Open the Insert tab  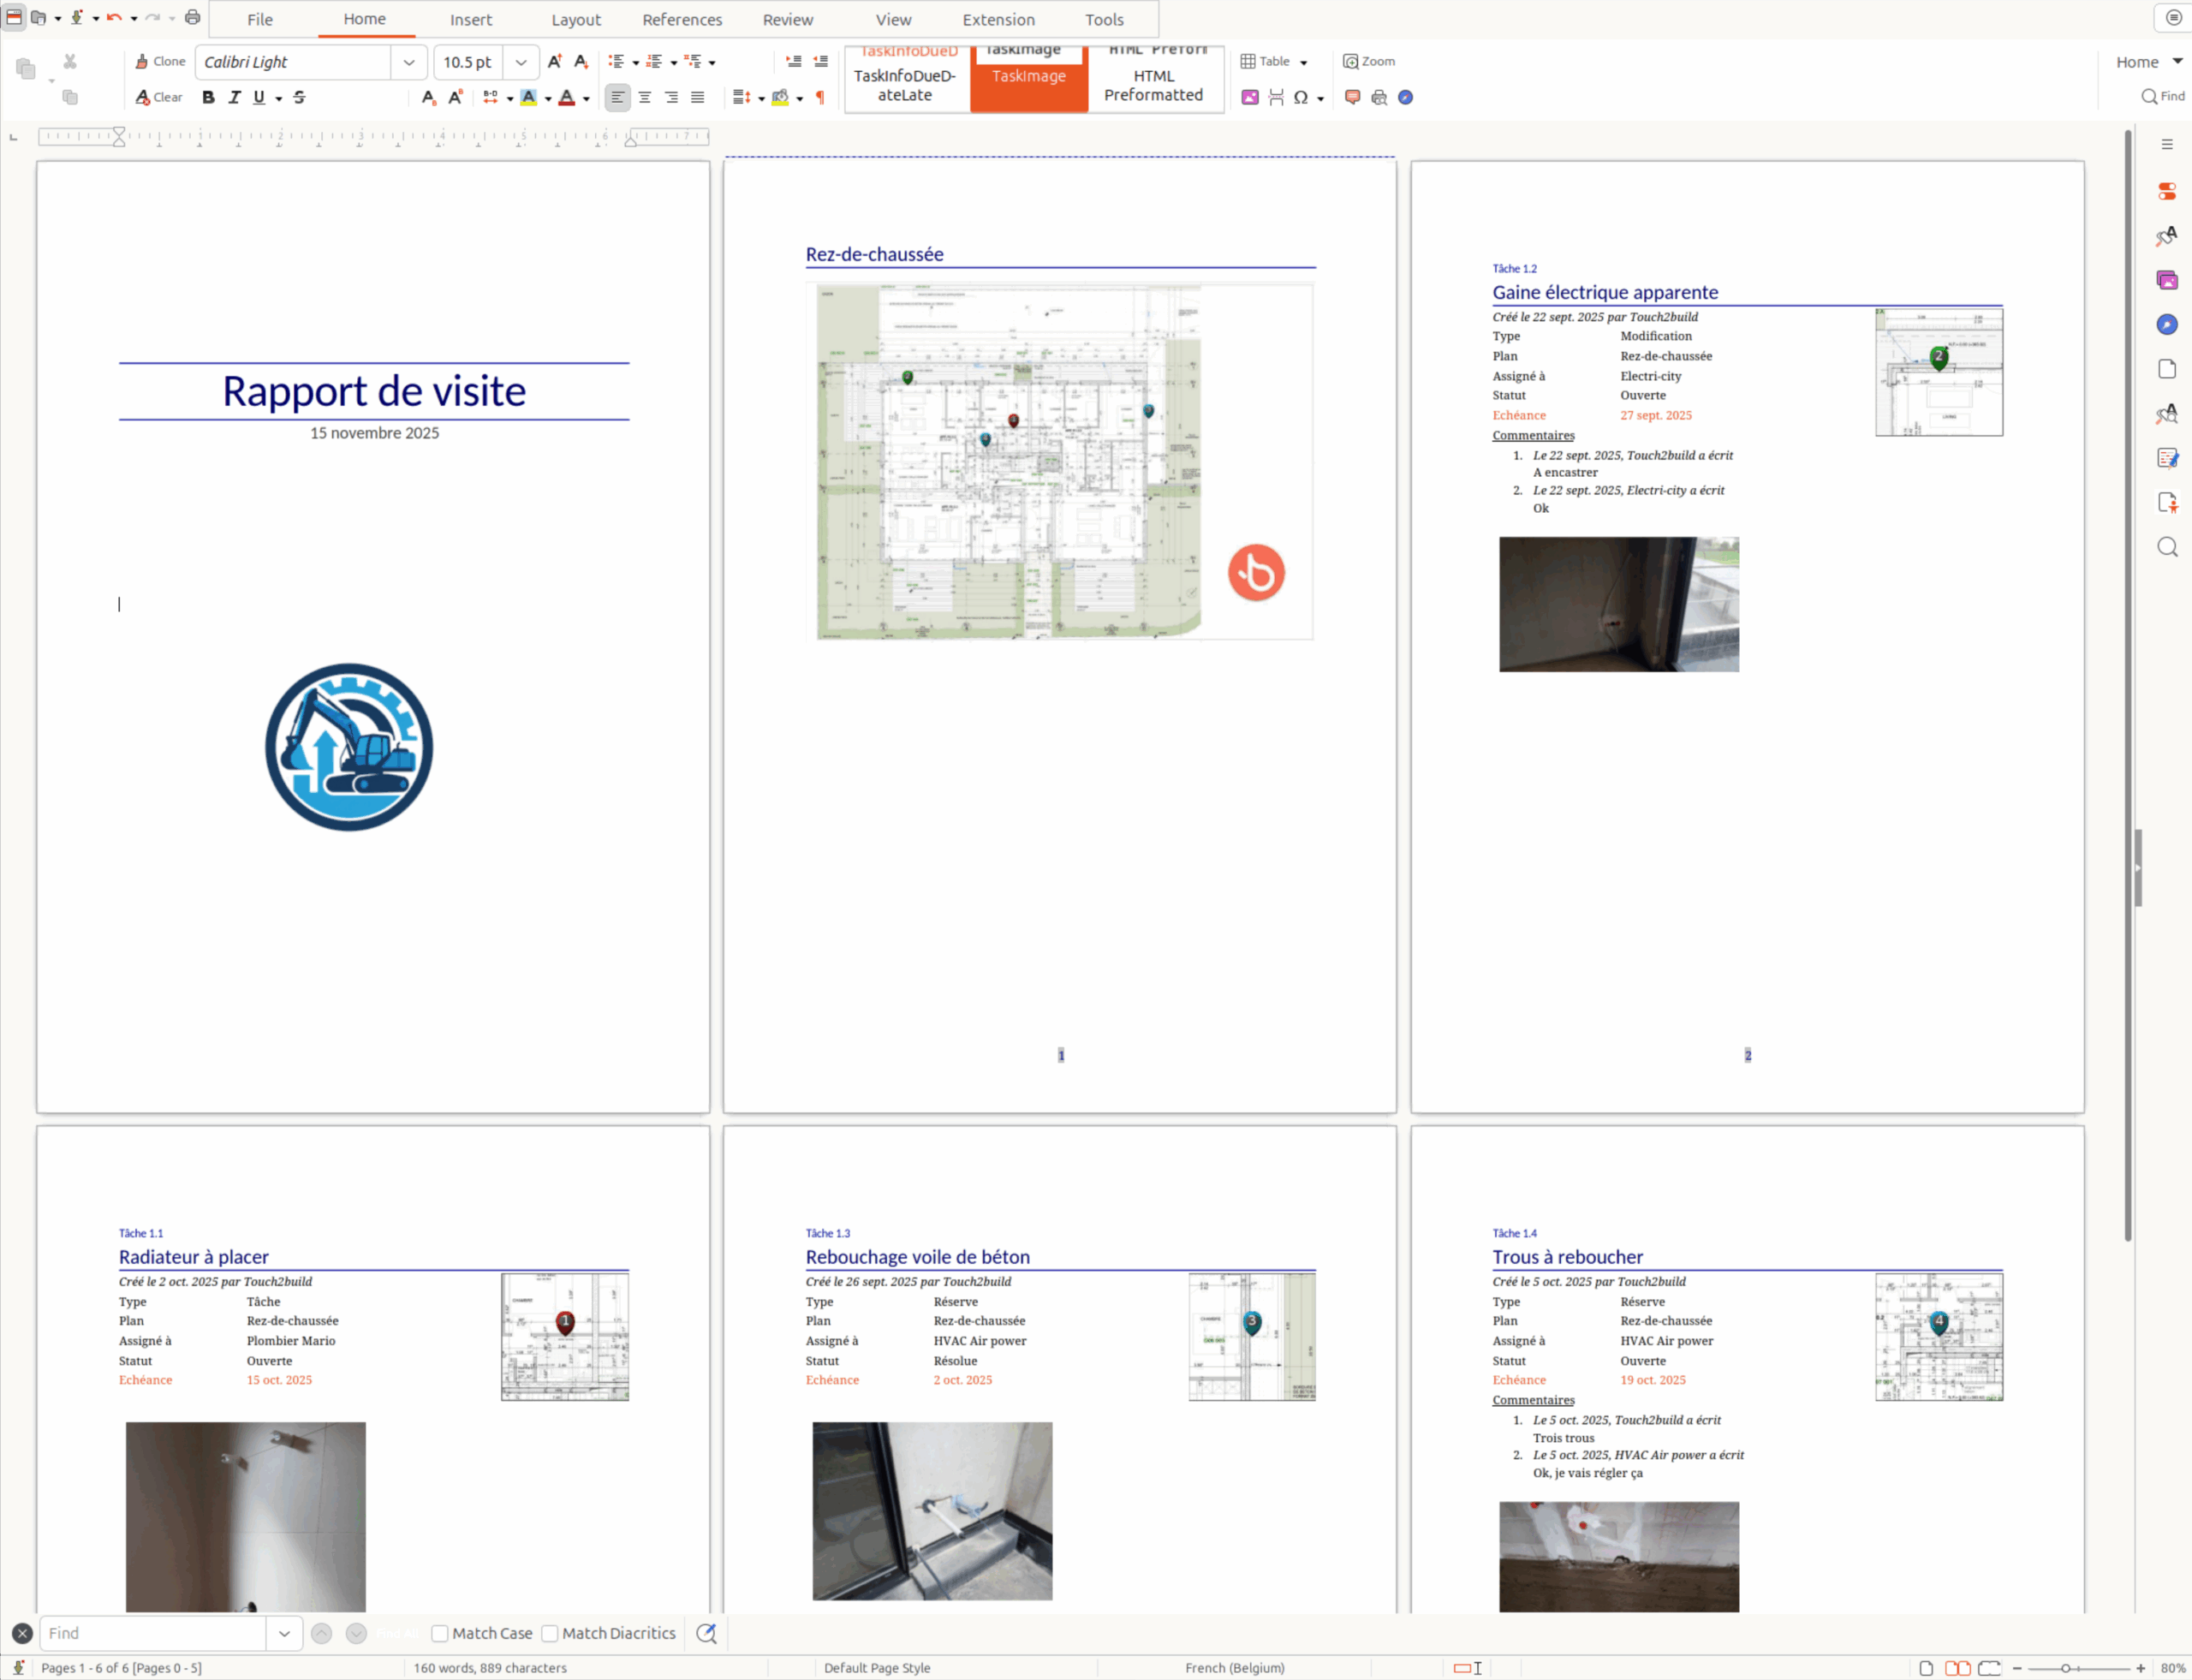point(470,19)
